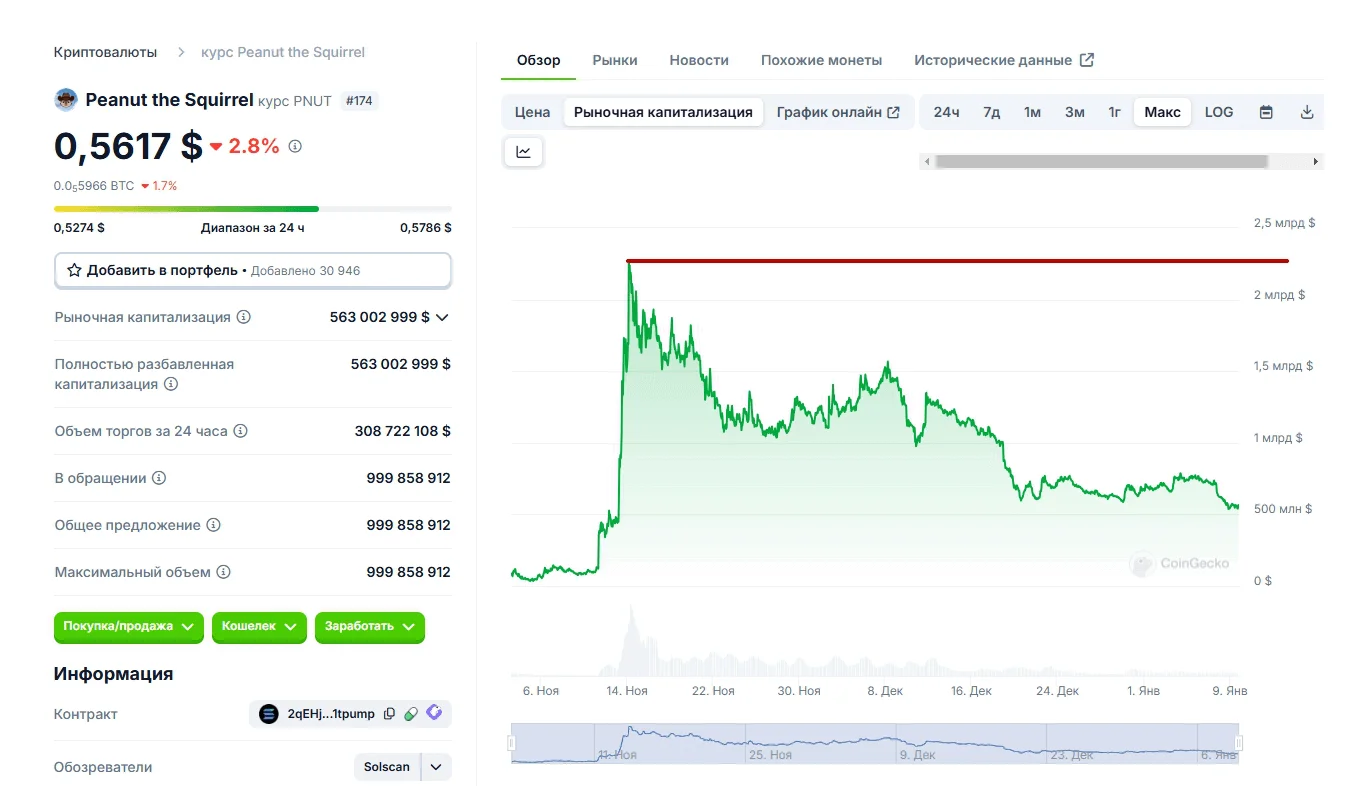This screenshot has width=1362, height=786.
Task: Switch the chart to Цена
Action: click(x=532, y=112)
